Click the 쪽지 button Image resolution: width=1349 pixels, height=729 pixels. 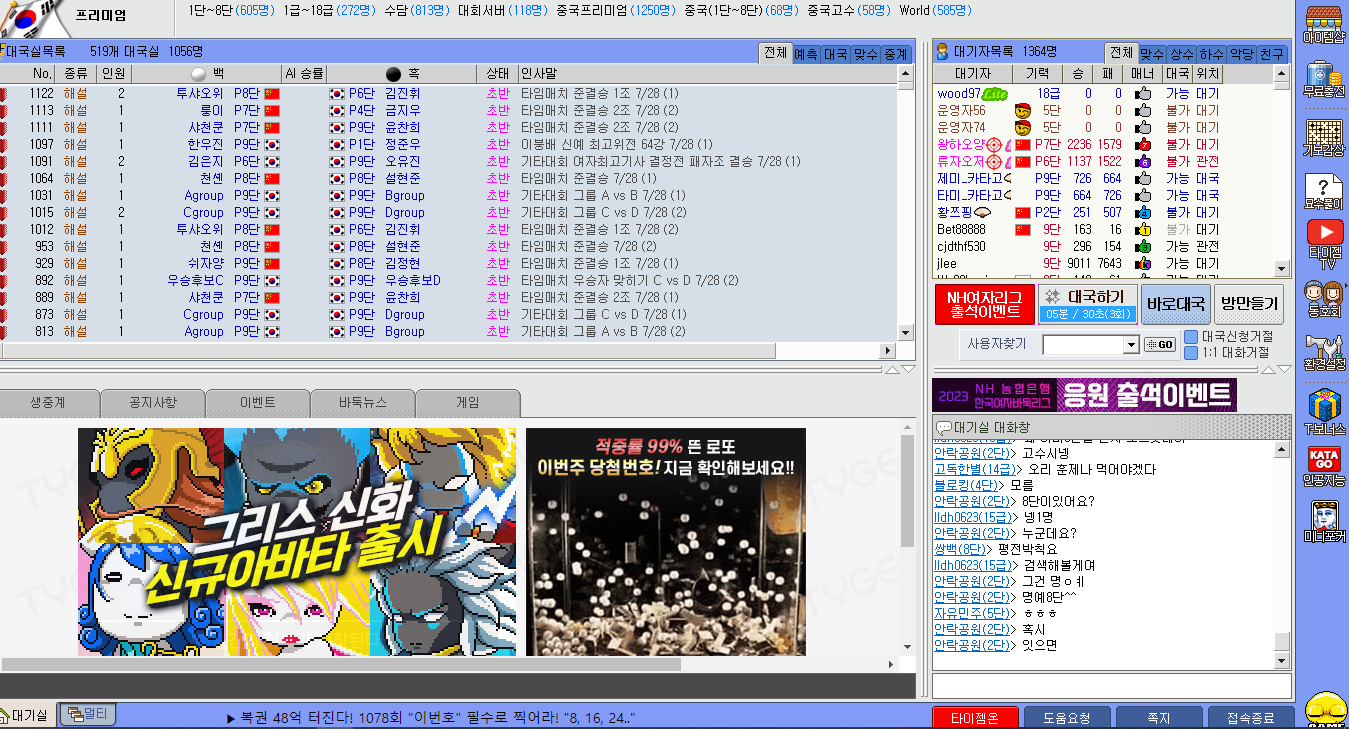point(1159,718)
